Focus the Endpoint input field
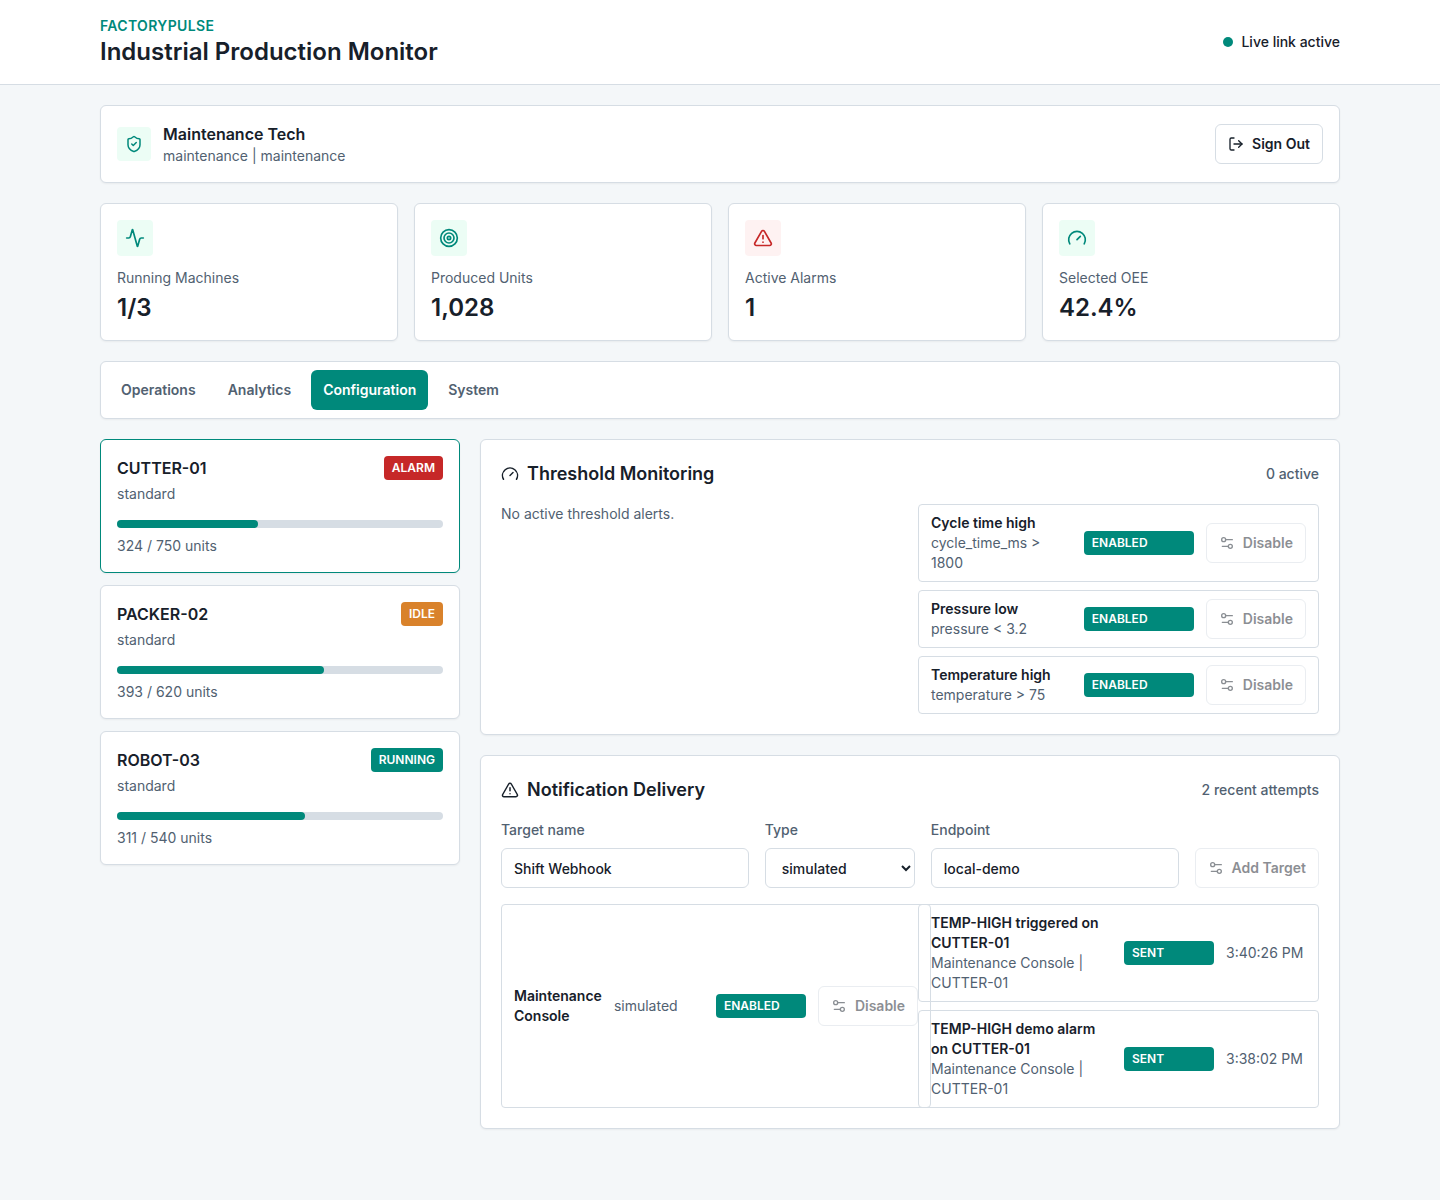Image resolution: width=1440 pixels, height=1200 pixels. click(x=1055, y=868)
